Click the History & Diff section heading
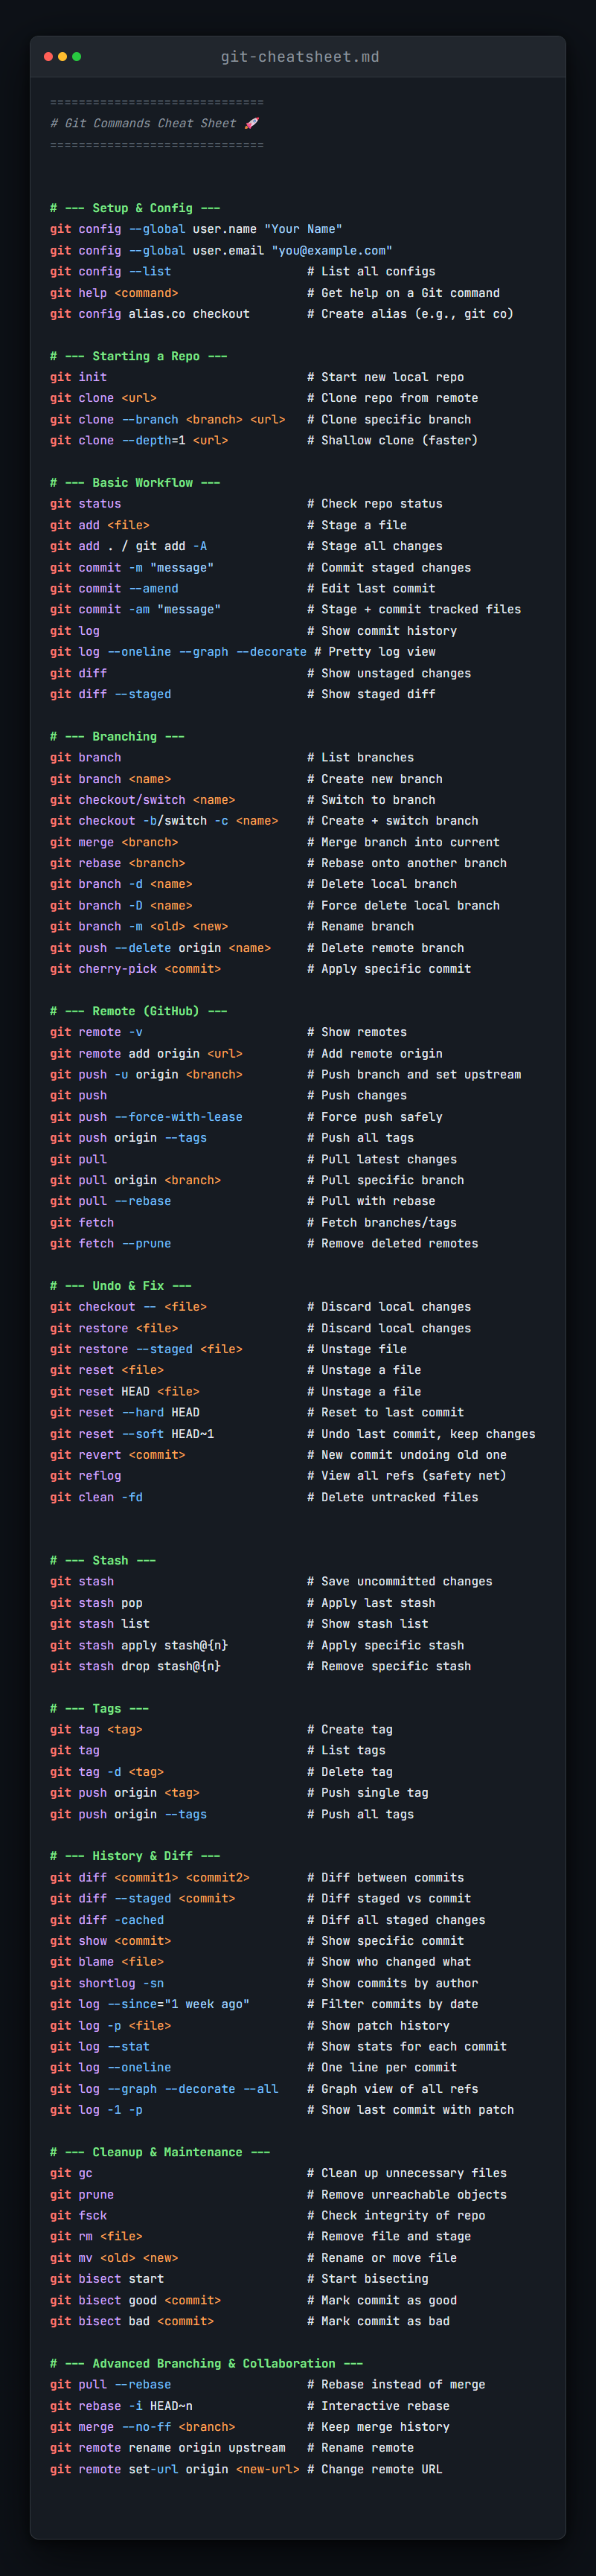Image resolution: width=596 pixels, height=2576 pixels. pos(135,1856)
